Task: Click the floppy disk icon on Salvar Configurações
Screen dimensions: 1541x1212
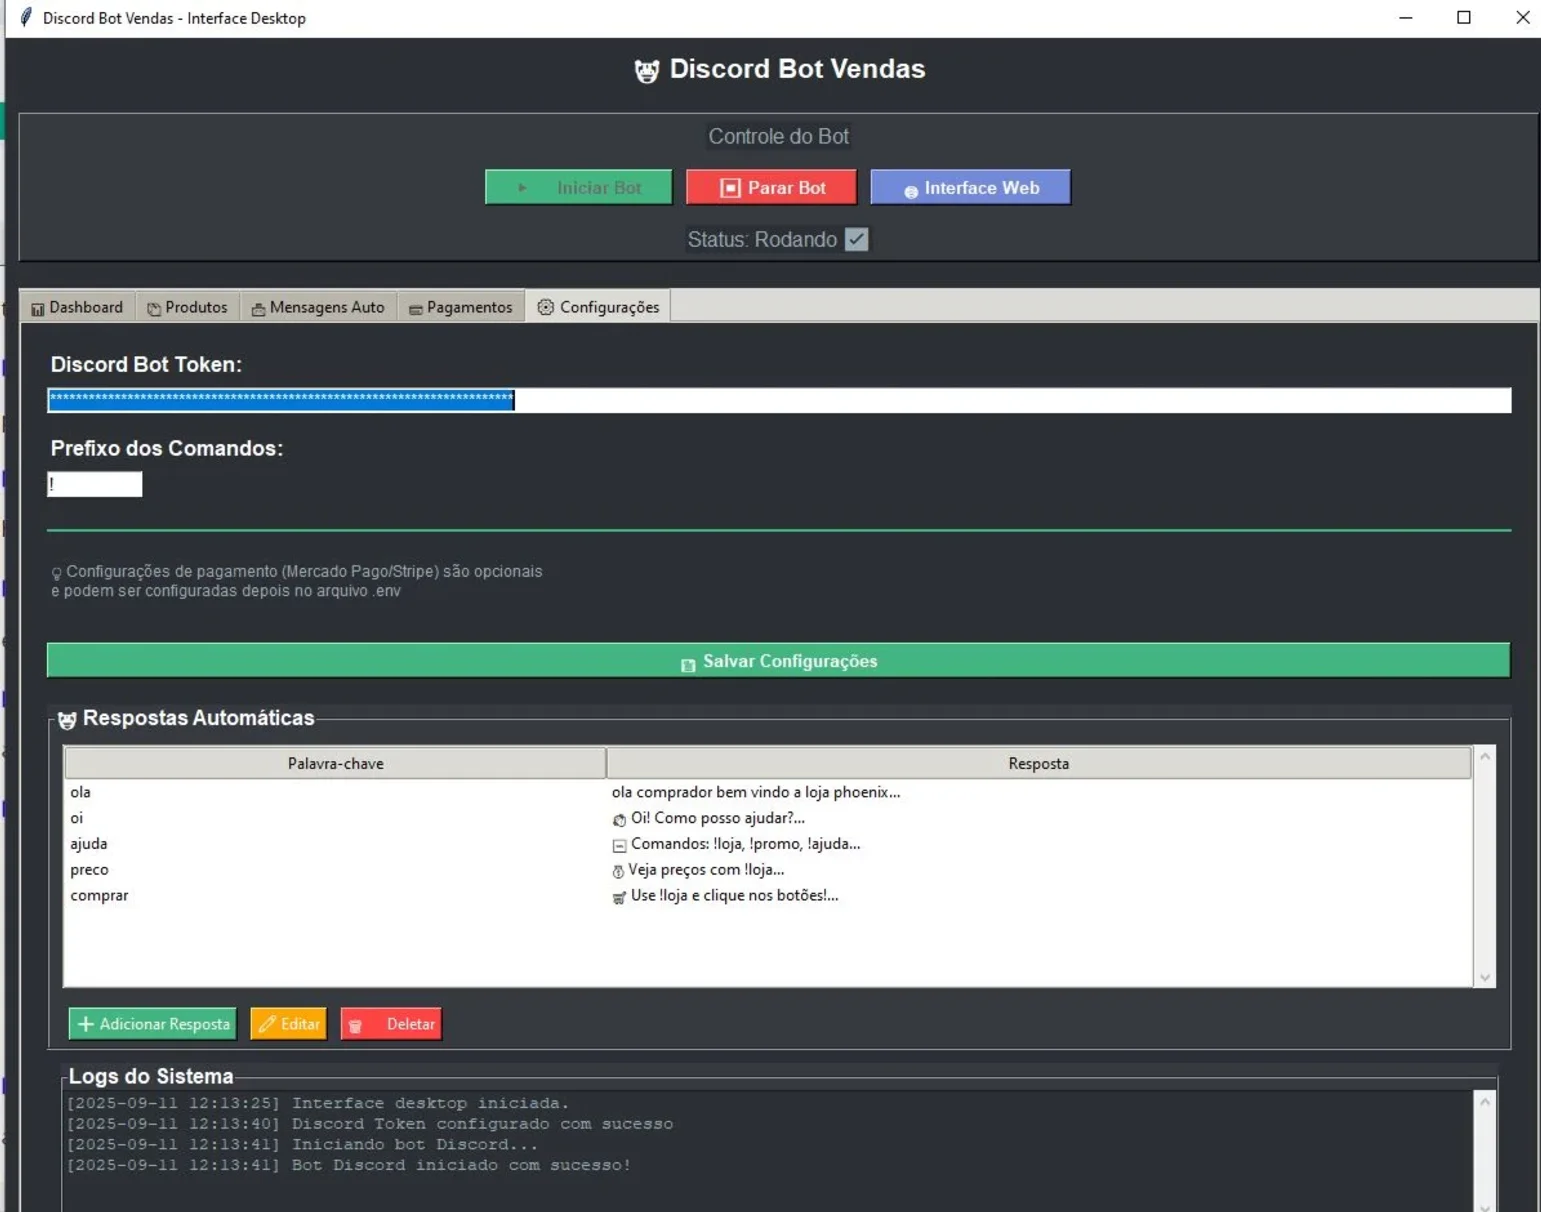Action: pos(688,665)
